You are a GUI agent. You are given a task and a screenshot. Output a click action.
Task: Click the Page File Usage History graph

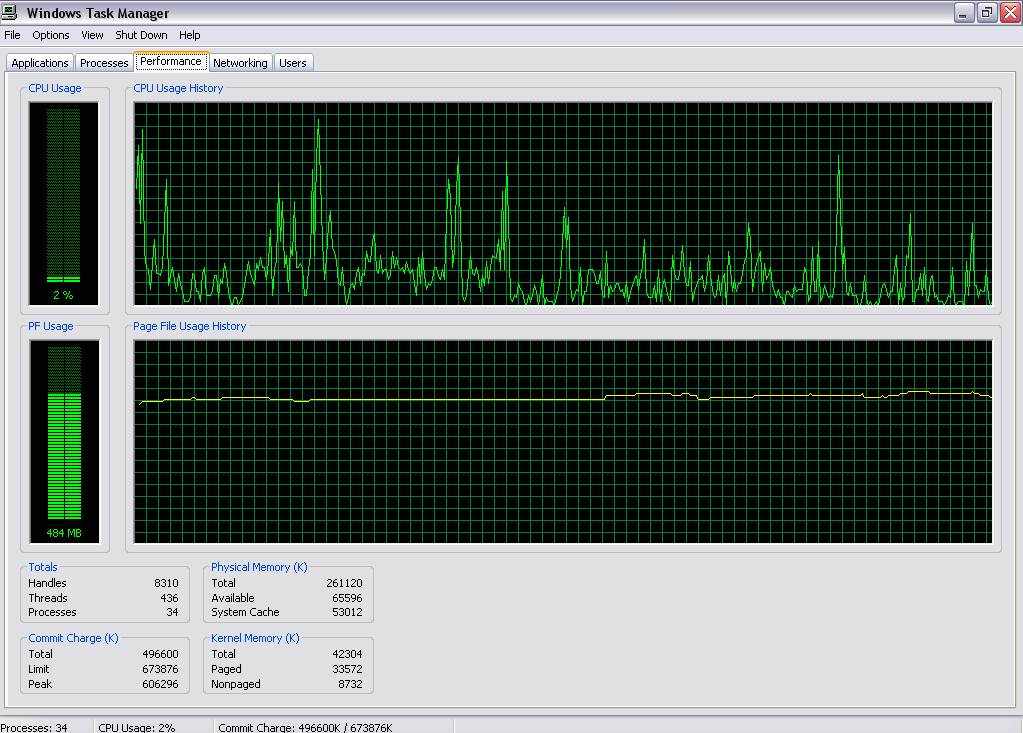tap(563, 441)
